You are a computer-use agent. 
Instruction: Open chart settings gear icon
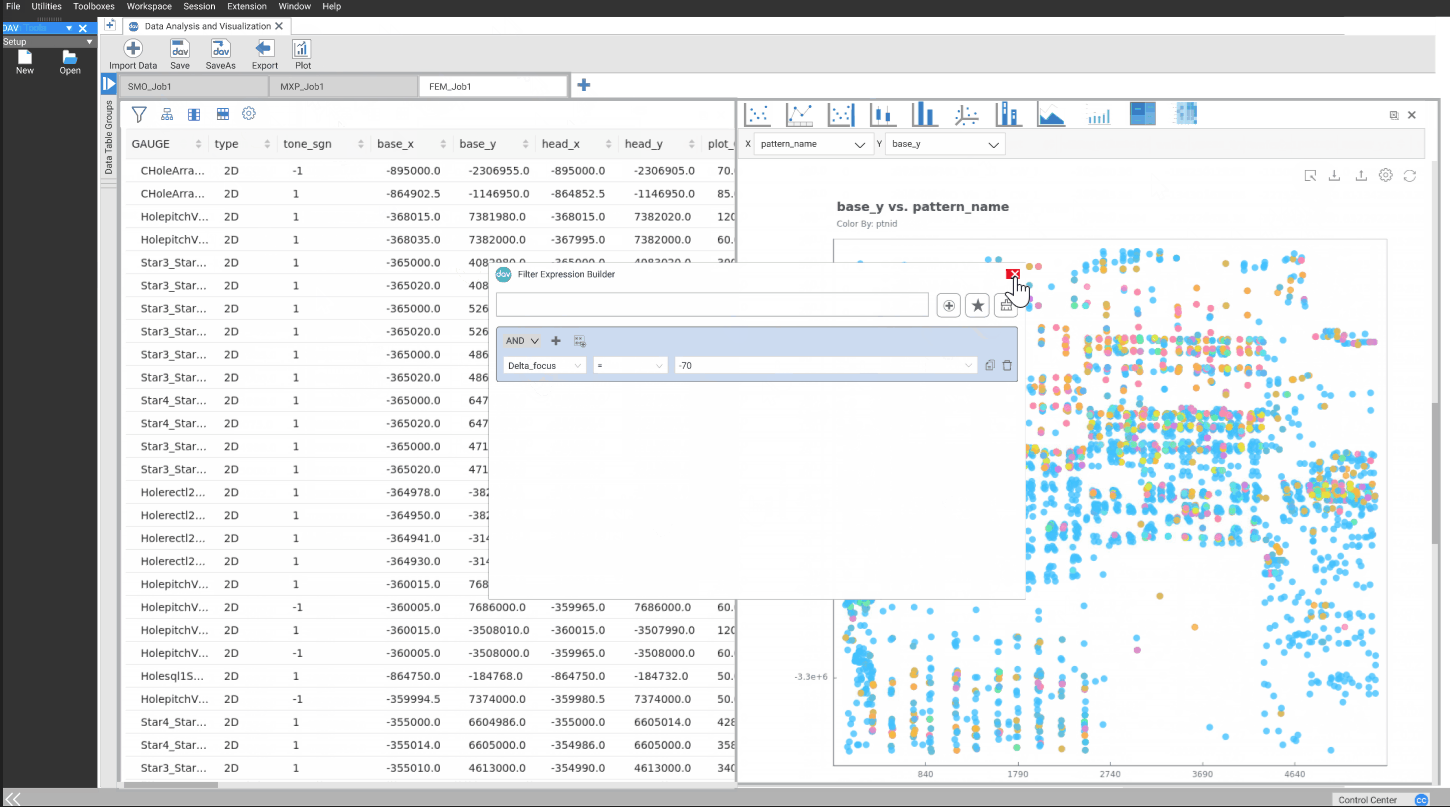coord(1385,175)
